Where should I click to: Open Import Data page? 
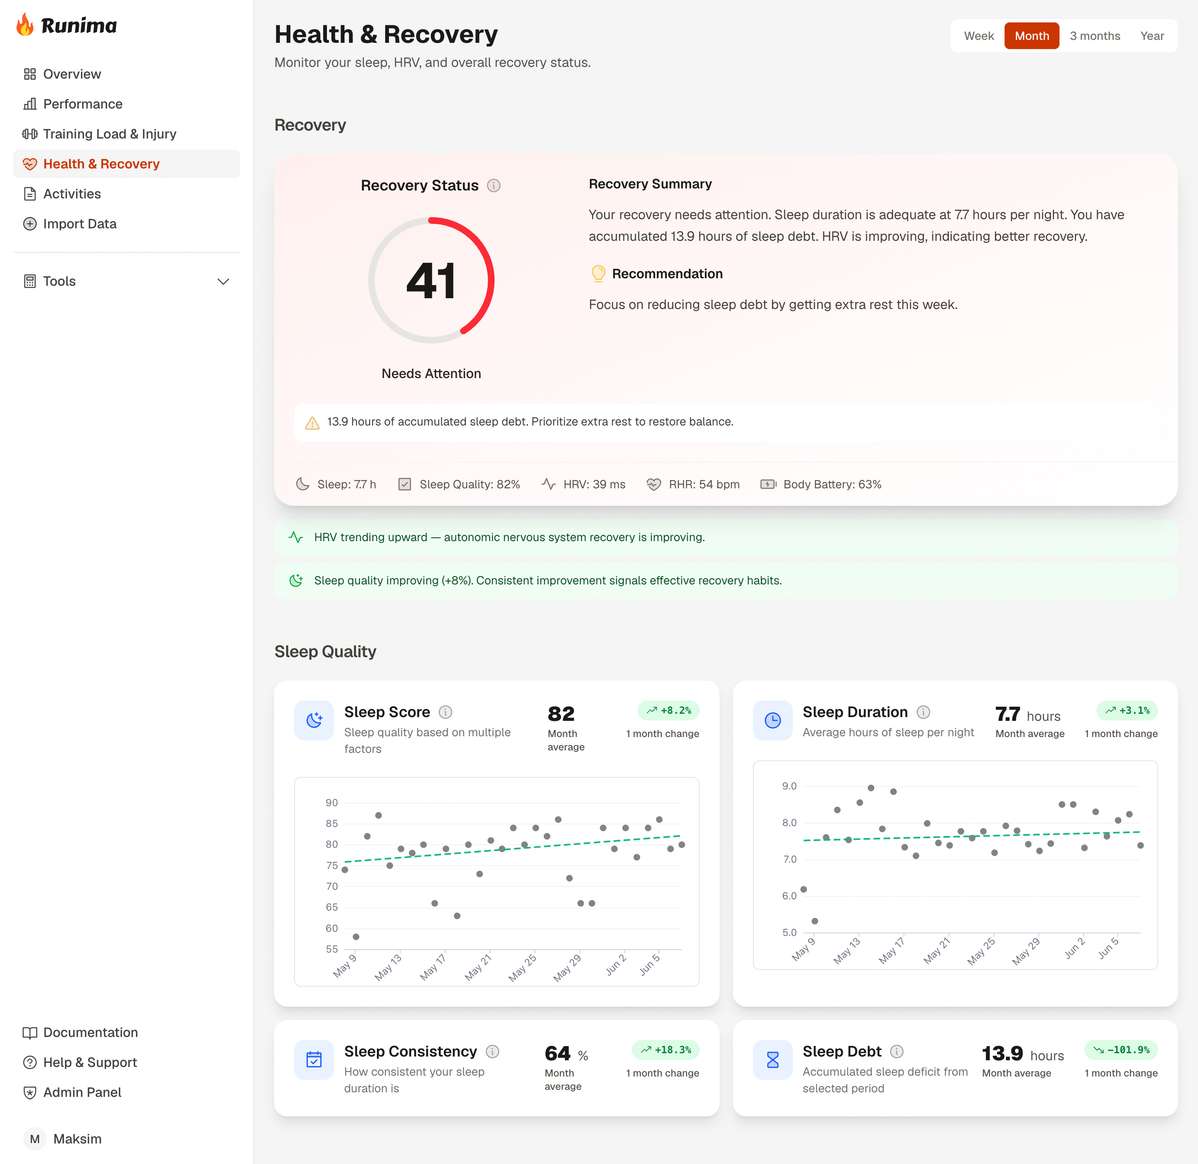tap(127, 224)
